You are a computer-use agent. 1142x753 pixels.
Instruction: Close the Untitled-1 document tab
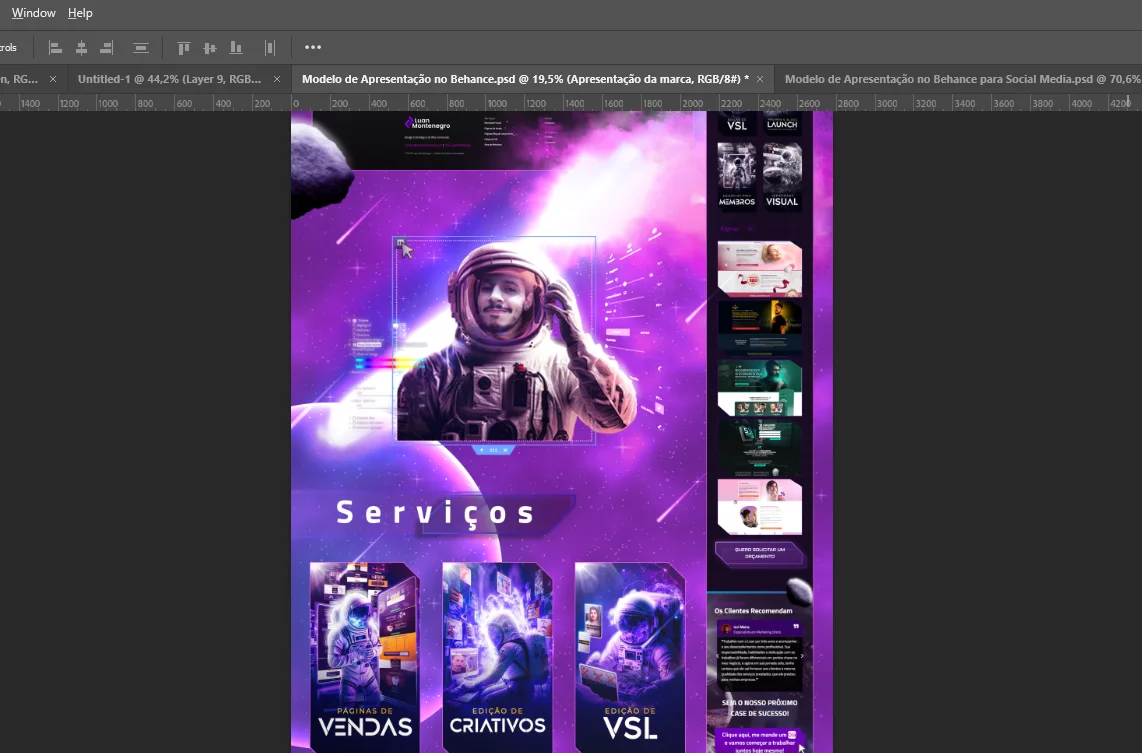[277, 79]
